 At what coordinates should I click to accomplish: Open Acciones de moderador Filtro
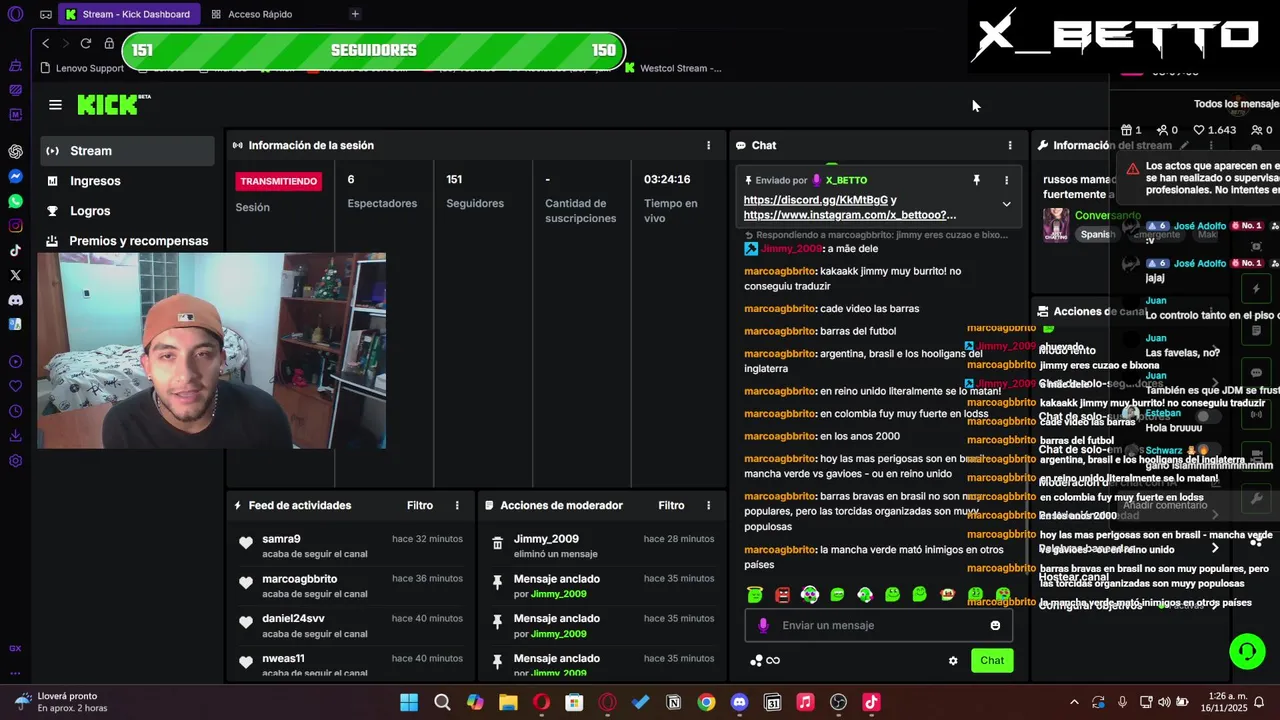(671, 505)
